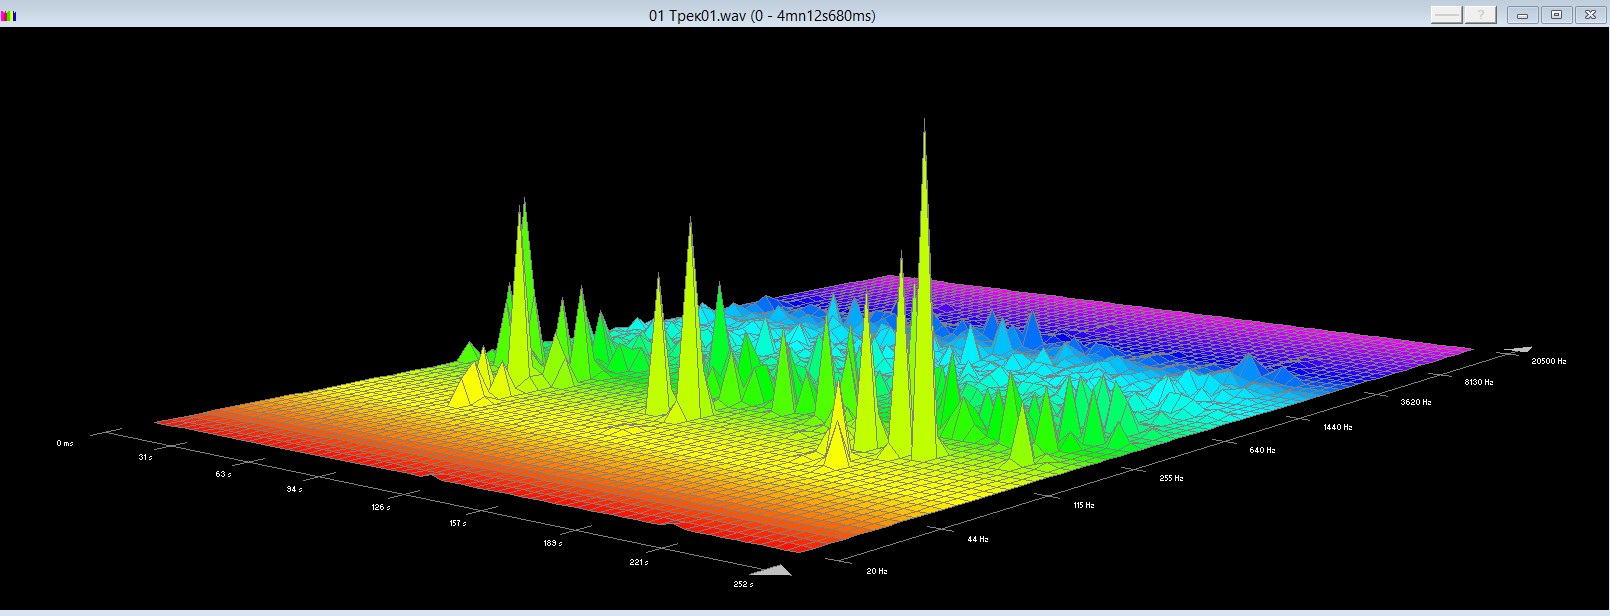Click the 221 s time axis label
Screen dimensions: 1610x616
638,562
